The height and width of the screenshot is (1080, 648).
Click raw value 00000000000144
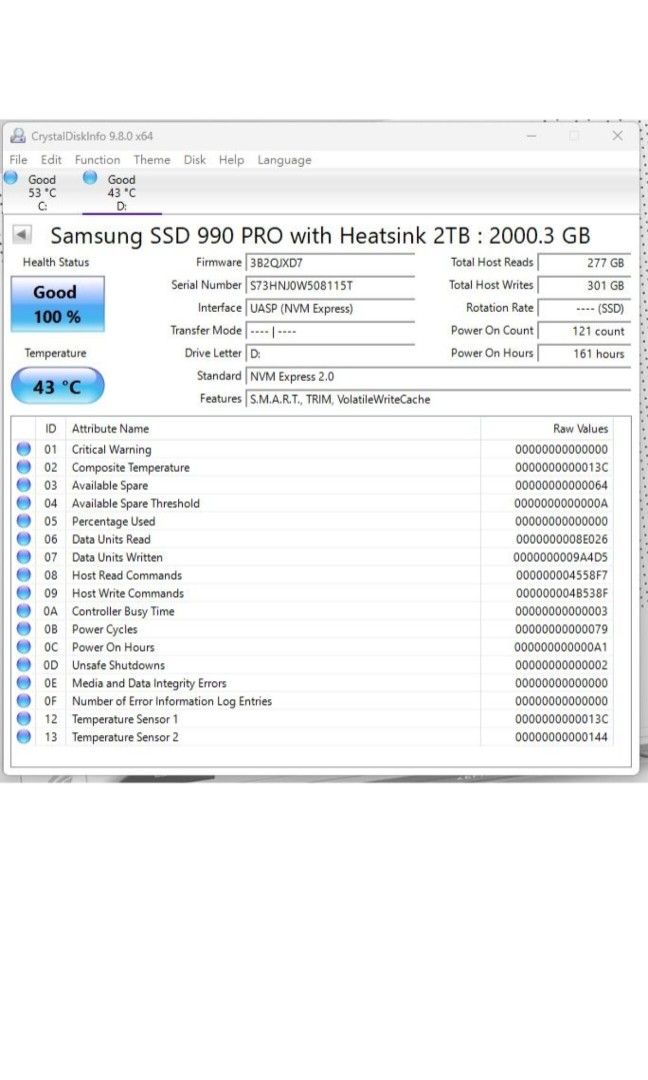561,737
